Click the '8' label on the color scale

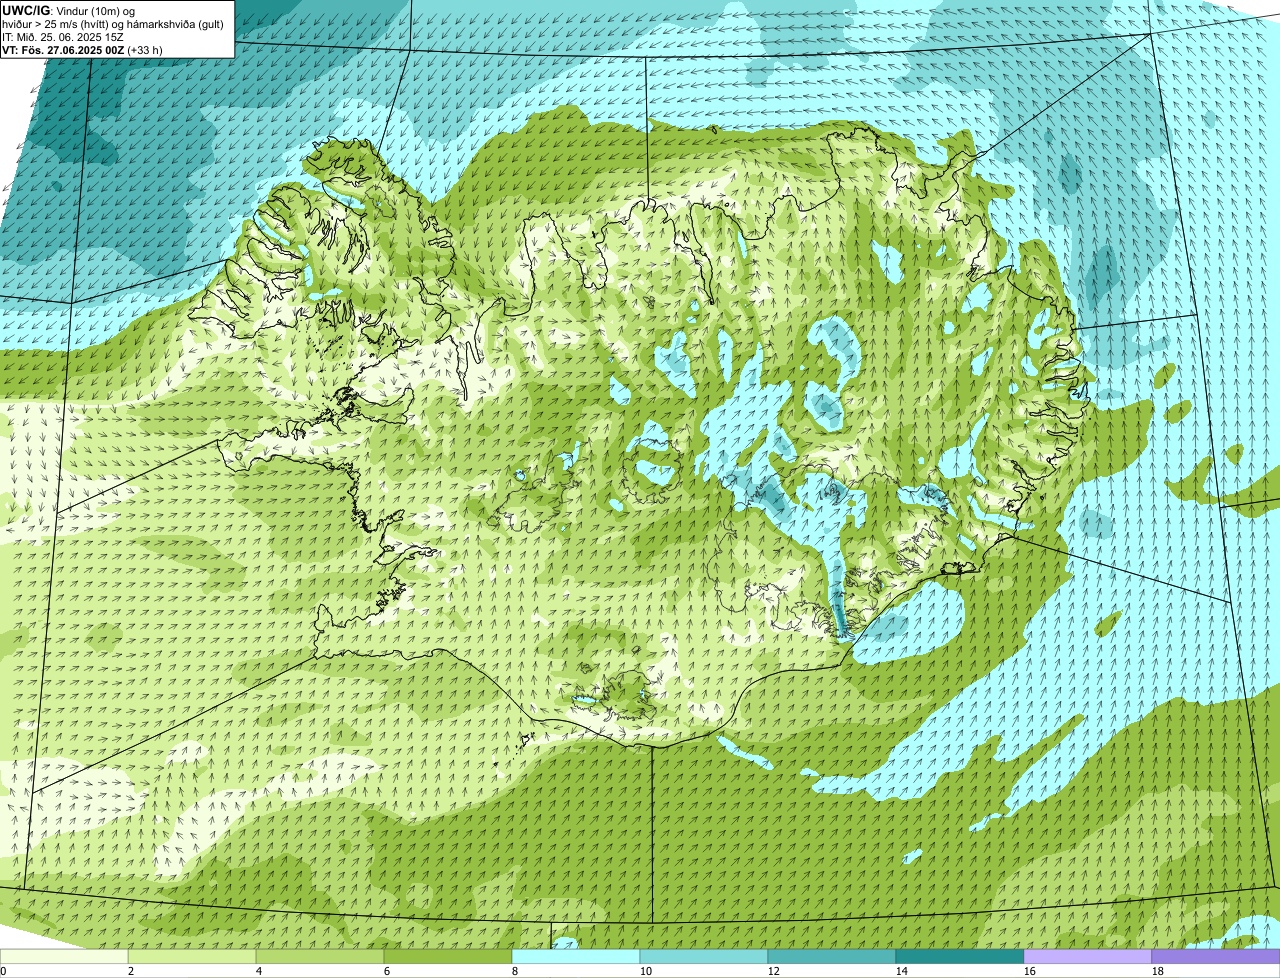click(x=515, y=971)
